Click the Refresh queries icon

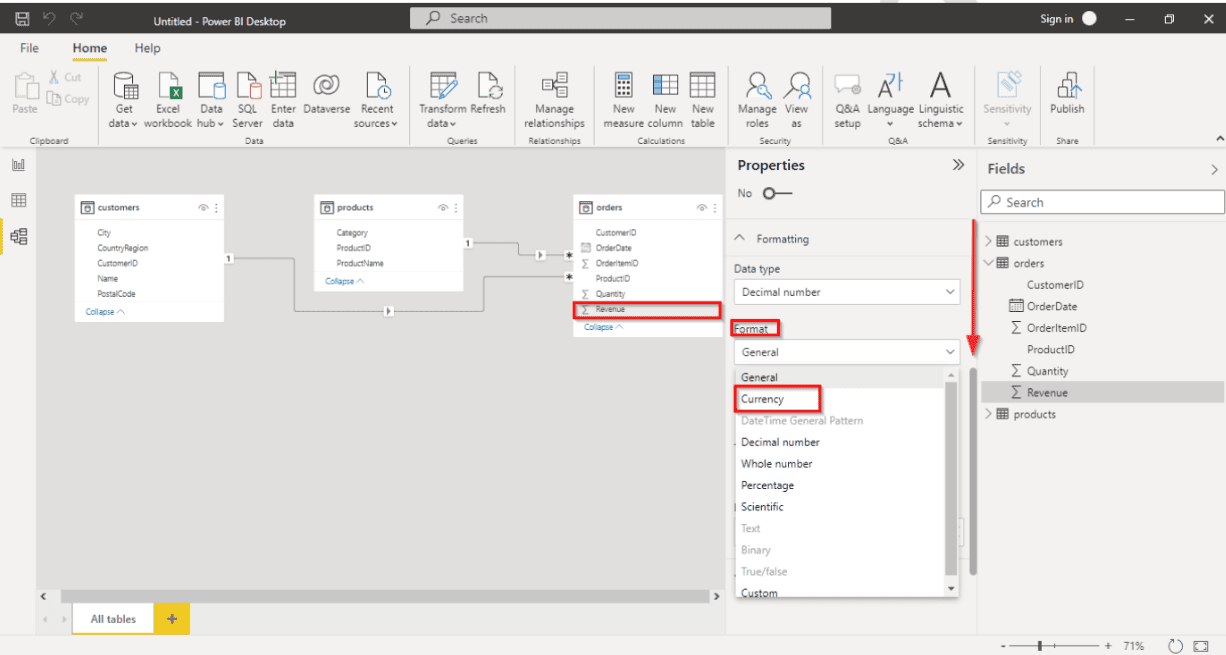coord(488,88)
